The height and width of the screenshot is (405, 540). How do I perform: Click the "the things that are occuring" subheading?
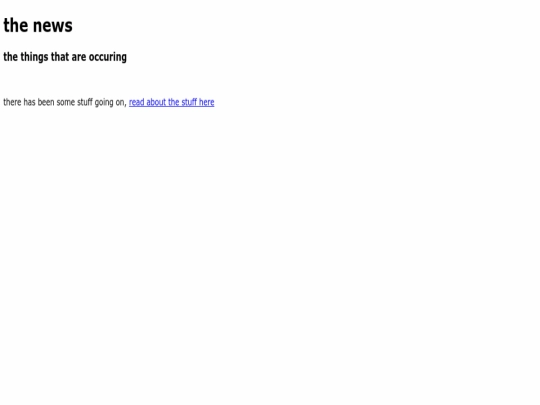pos(65,57)
